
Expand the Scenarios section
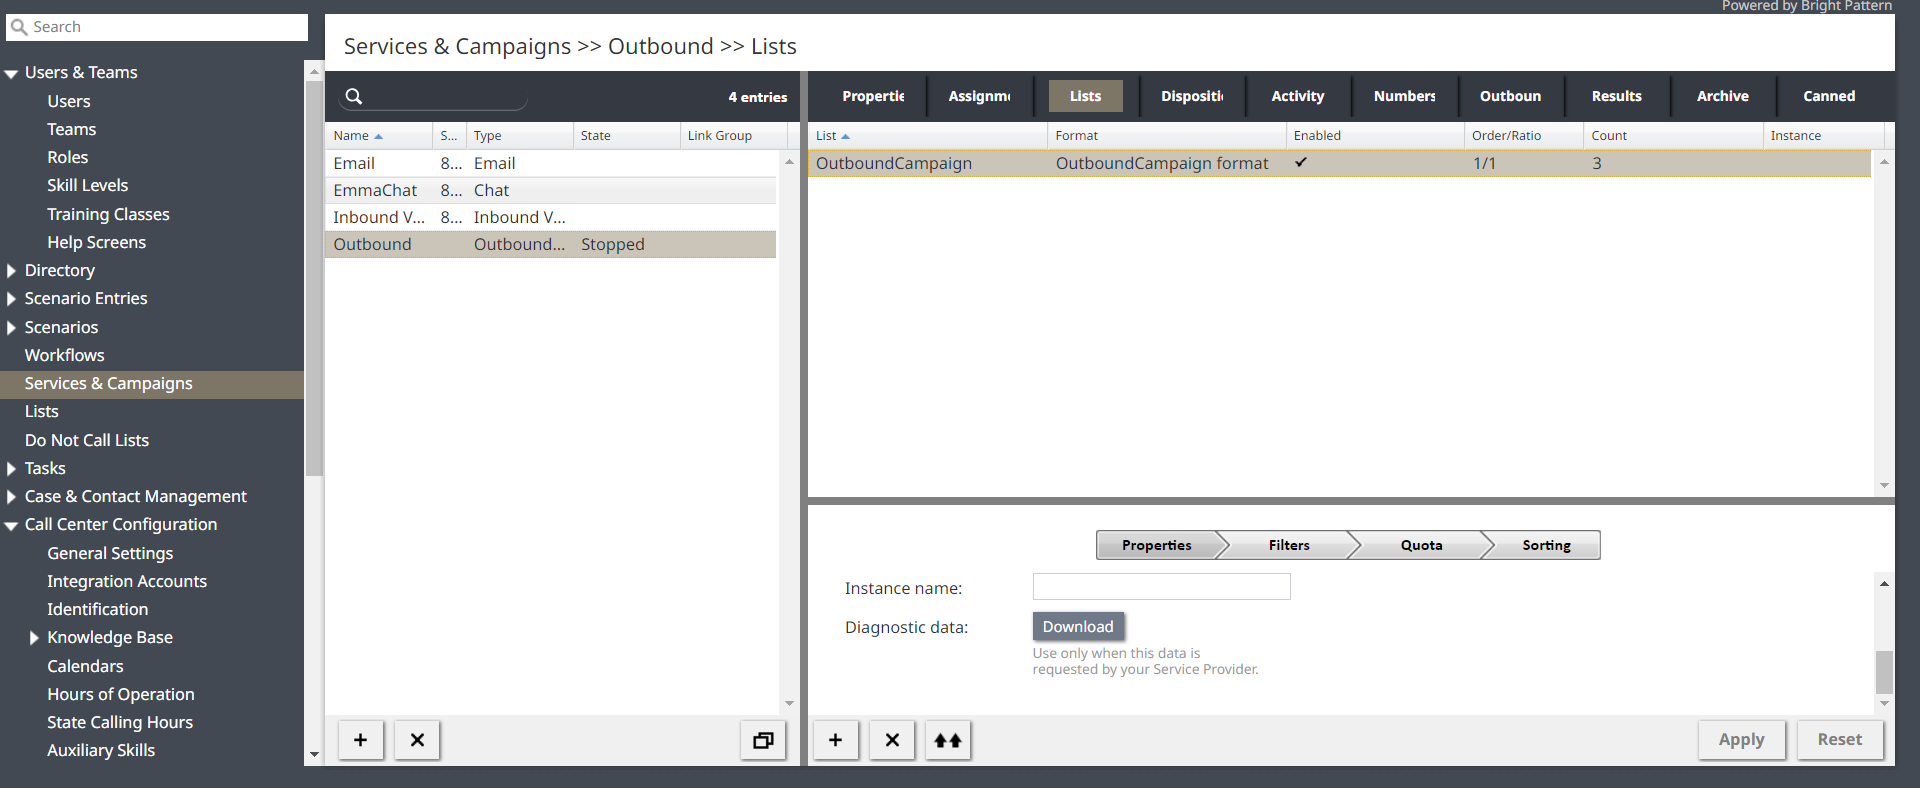pos(11,328)
